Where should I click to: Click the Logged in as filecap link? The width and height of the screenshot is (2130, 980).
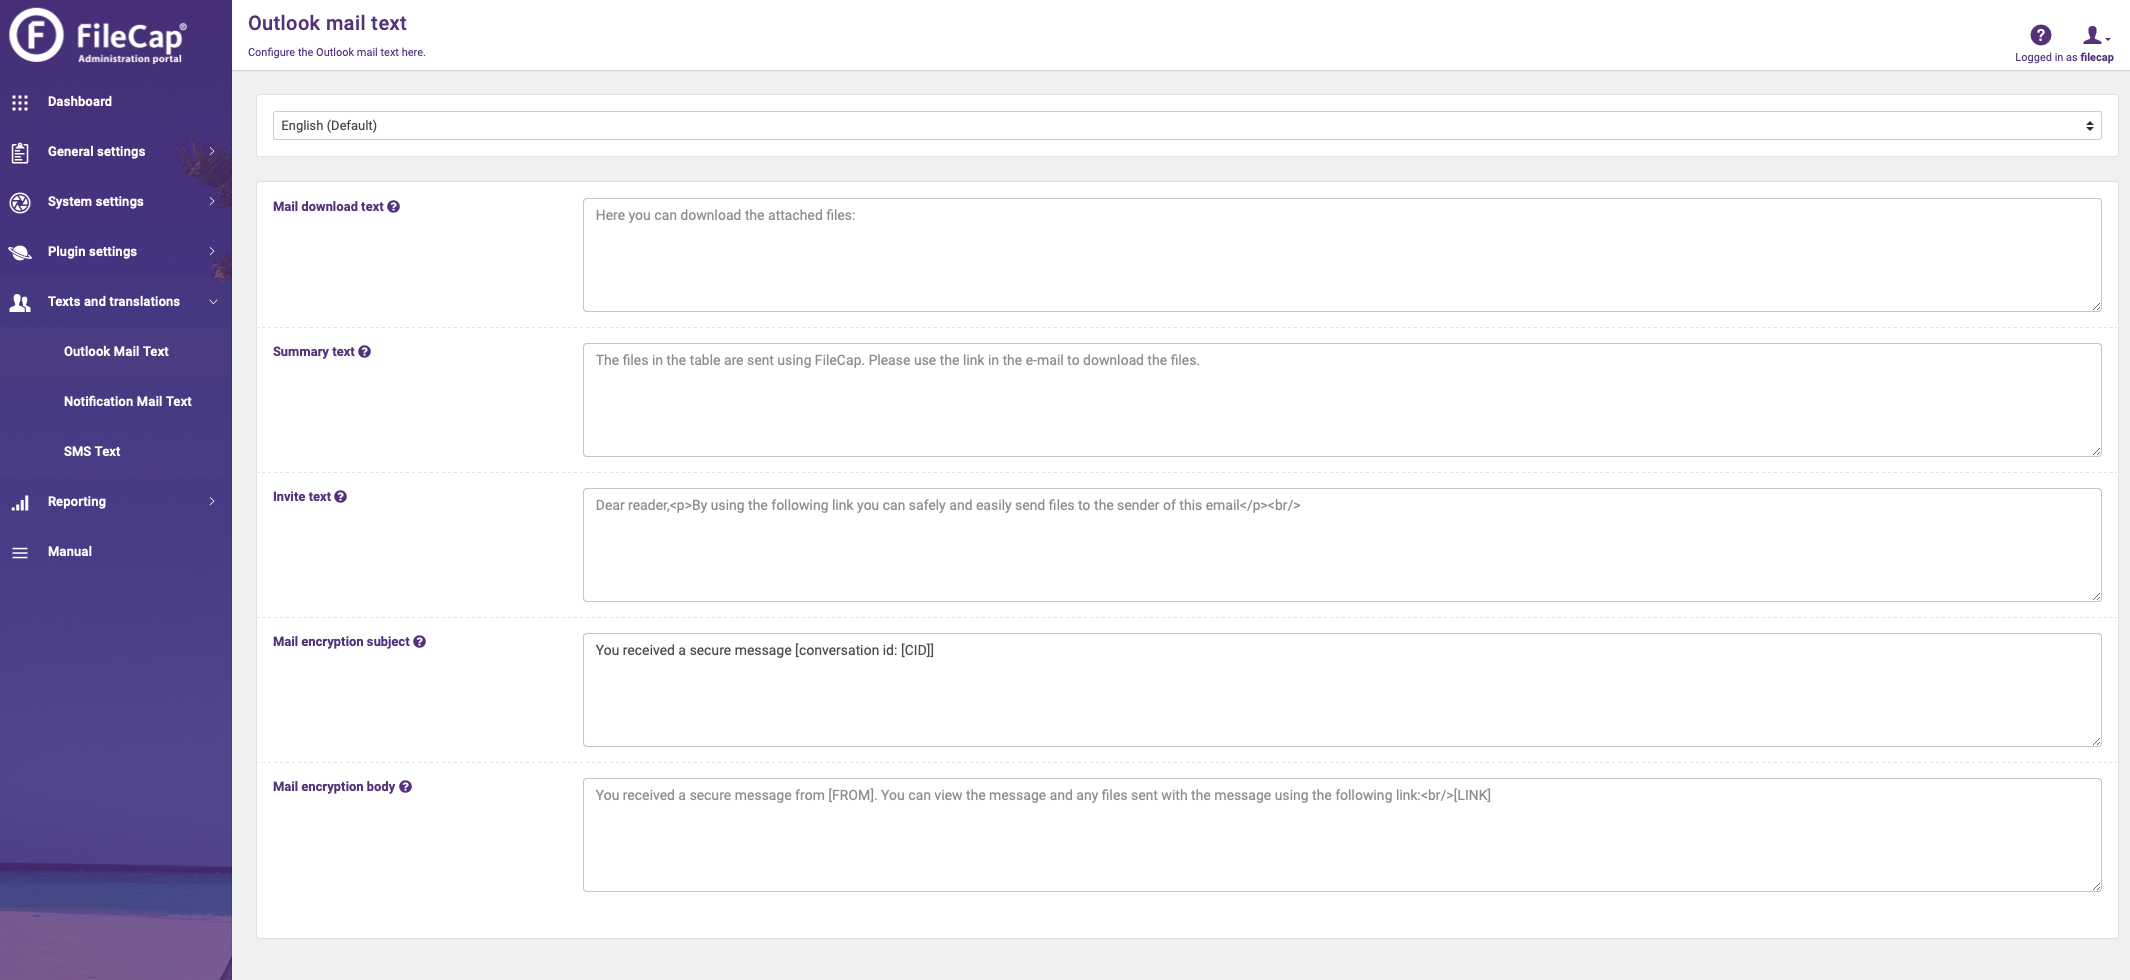(x=2063, y=57)
